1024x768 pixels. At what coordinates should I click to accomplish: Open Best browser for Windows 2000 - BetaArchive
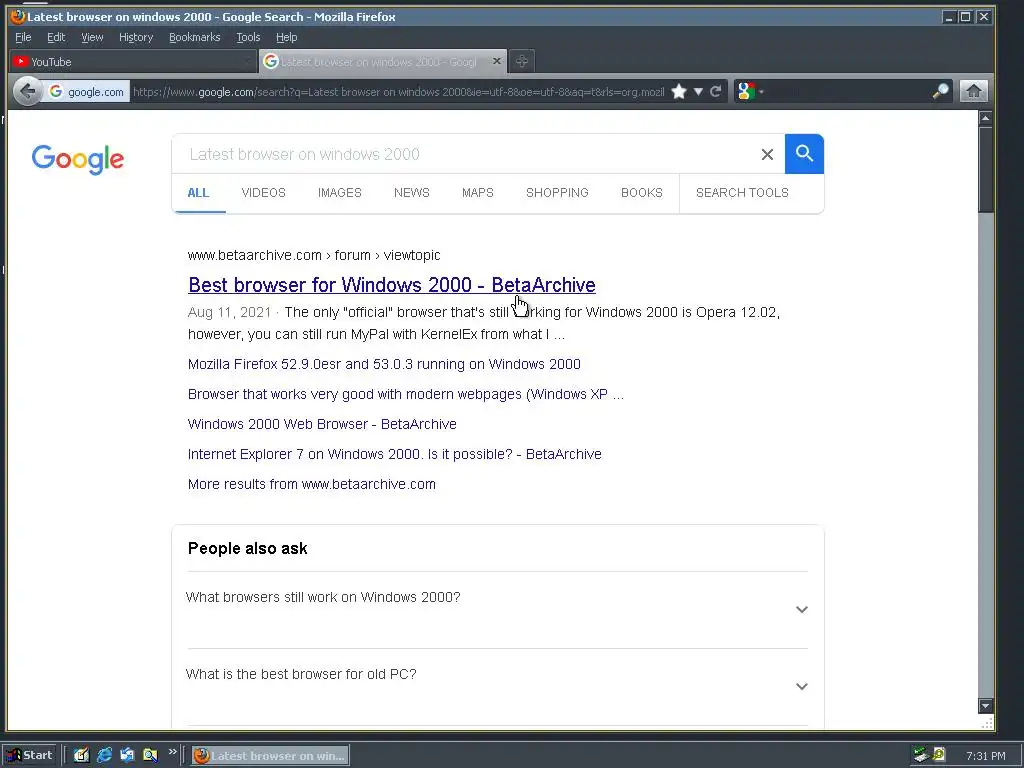(392, 285)
